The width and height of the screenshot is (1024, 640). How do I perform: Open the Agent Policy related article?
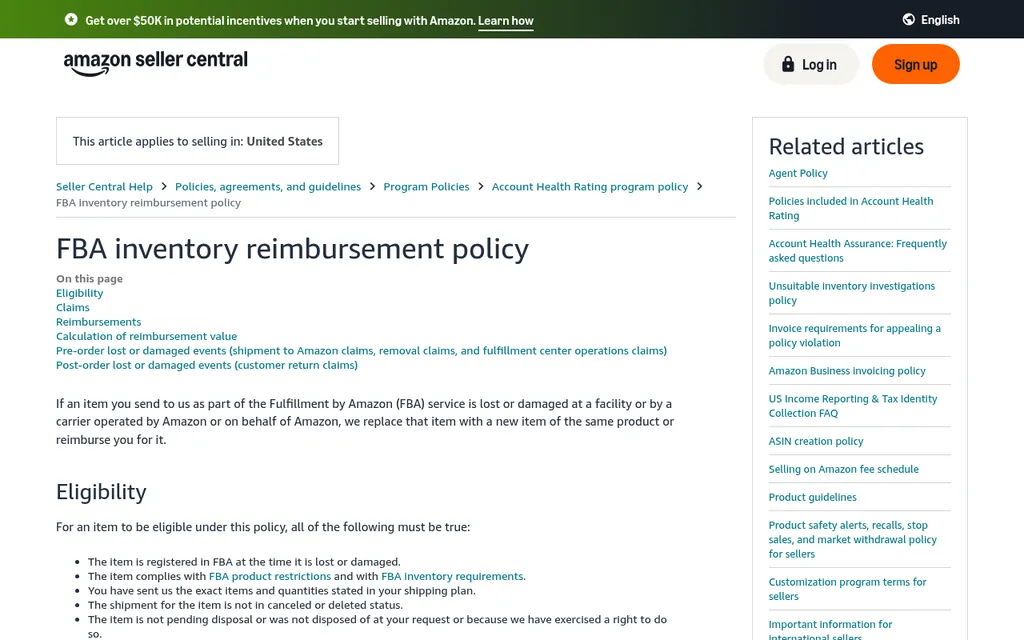click(x=798, y=173)
